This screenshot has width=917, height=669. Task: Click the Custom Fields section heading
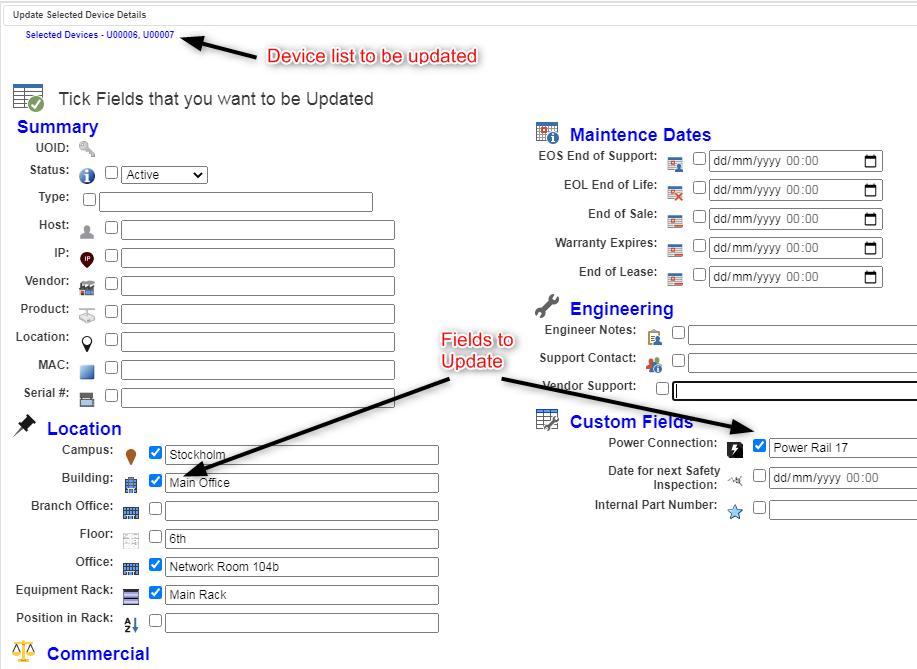632,422
